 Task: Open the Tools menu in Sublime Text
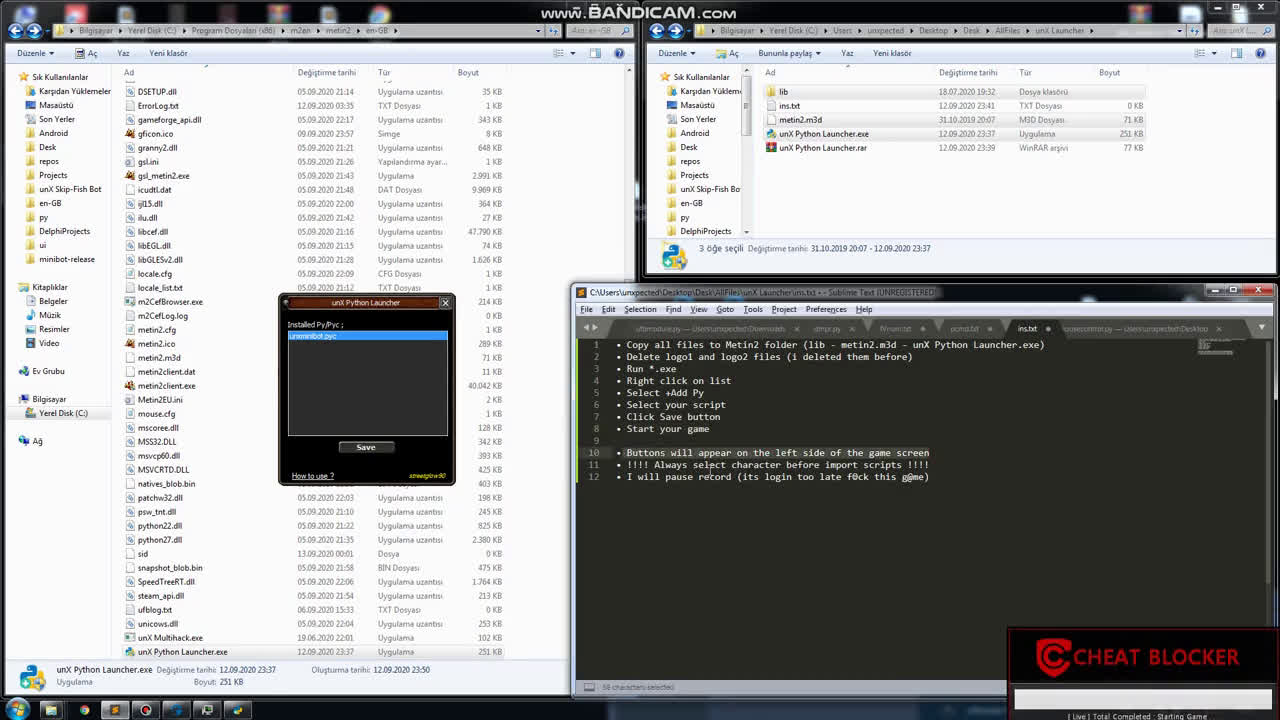753,309
